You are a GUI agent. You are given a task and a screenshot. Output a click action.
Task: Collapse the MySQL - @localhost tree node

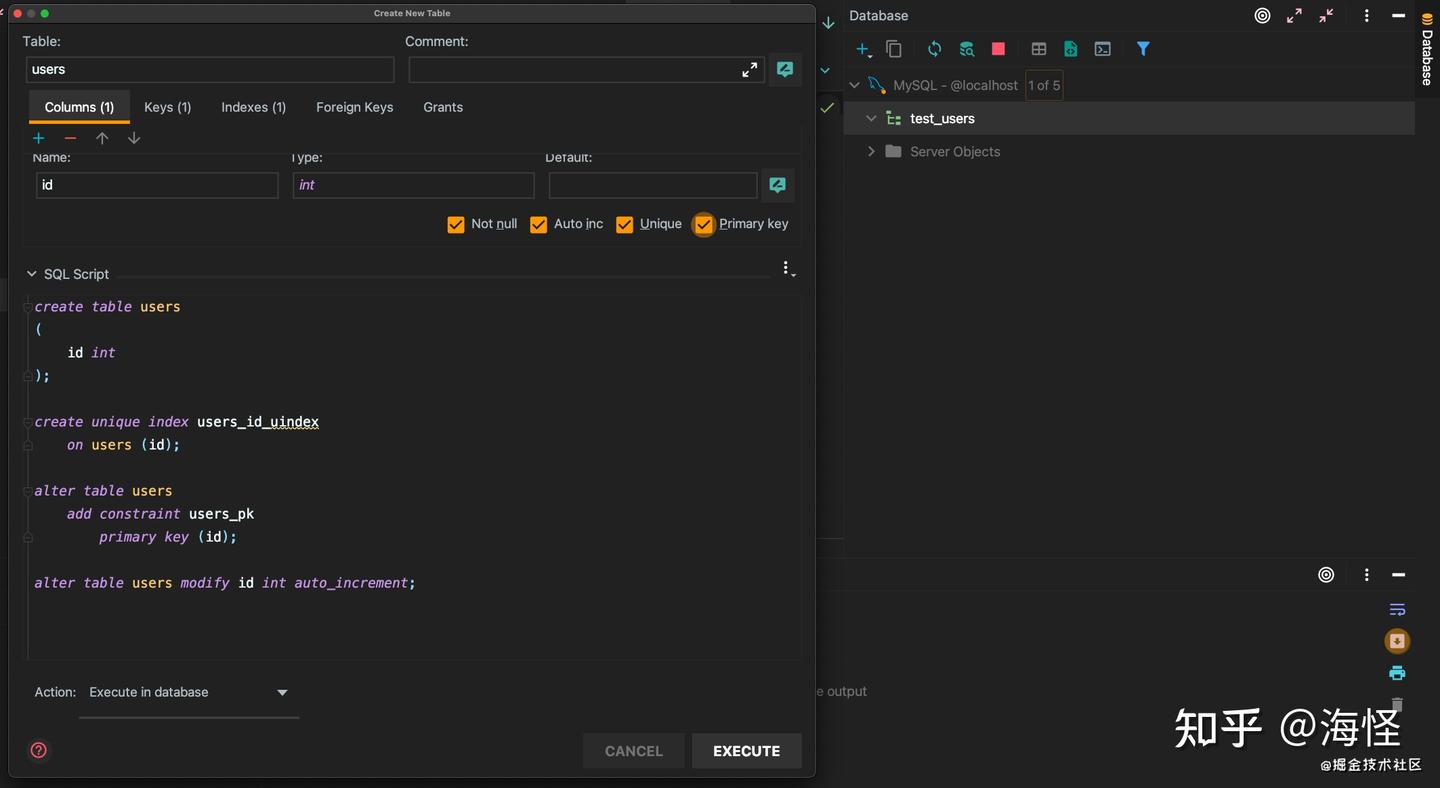pos(855,85)
